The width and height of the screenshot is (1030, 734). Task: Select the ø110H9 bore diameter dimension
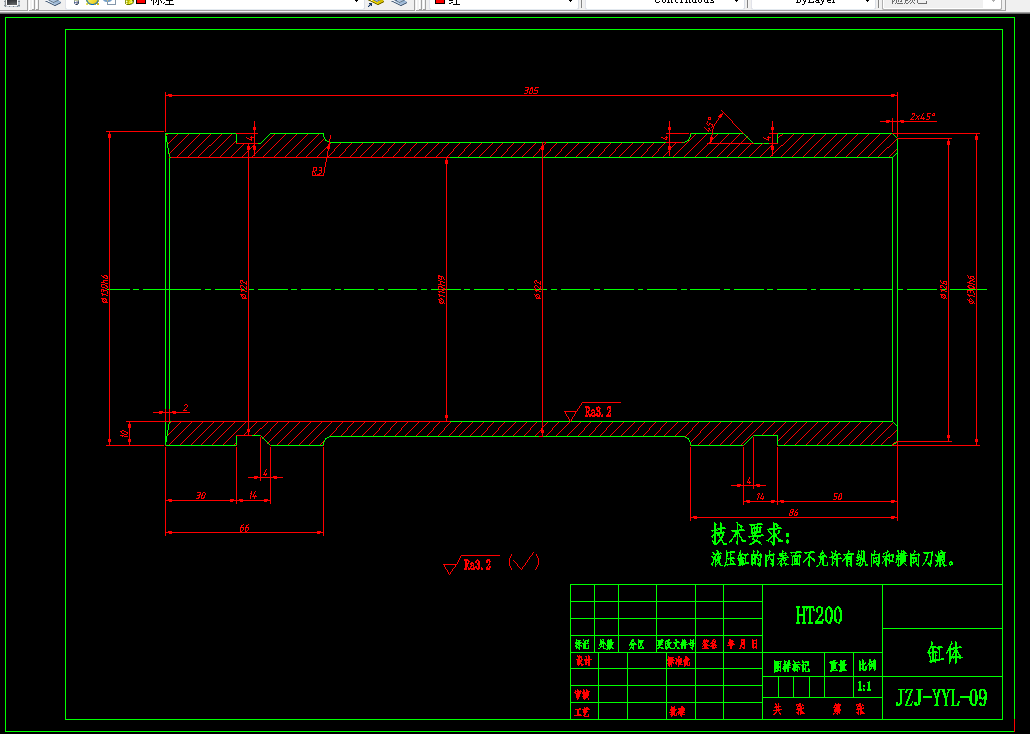click(x=441, y=290)
